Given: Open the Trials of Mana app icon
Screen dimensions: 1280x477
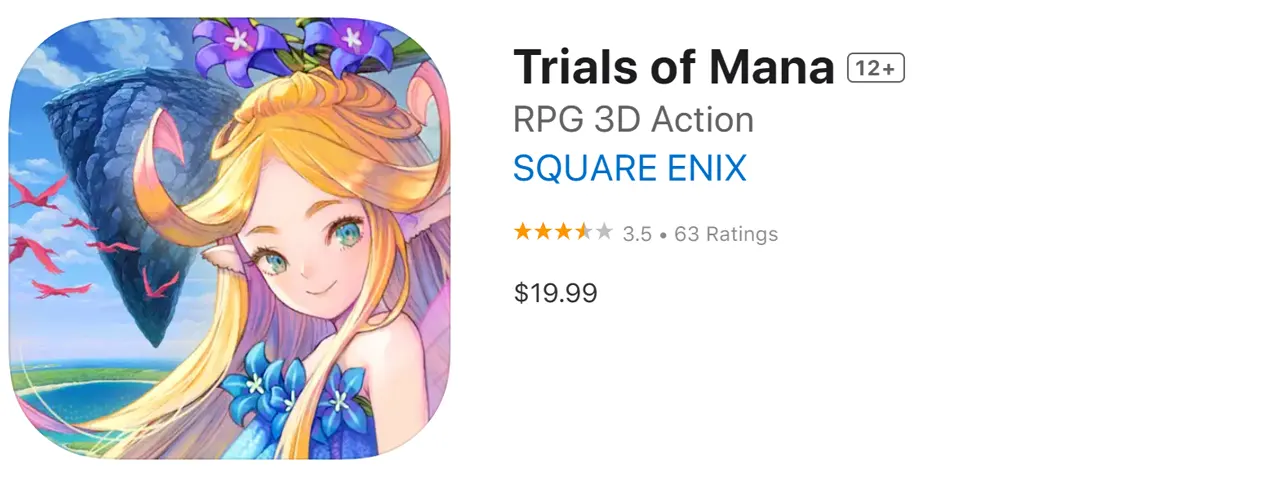Looking at the screenshot, I should pyautogui.click(x=230, y=238).
